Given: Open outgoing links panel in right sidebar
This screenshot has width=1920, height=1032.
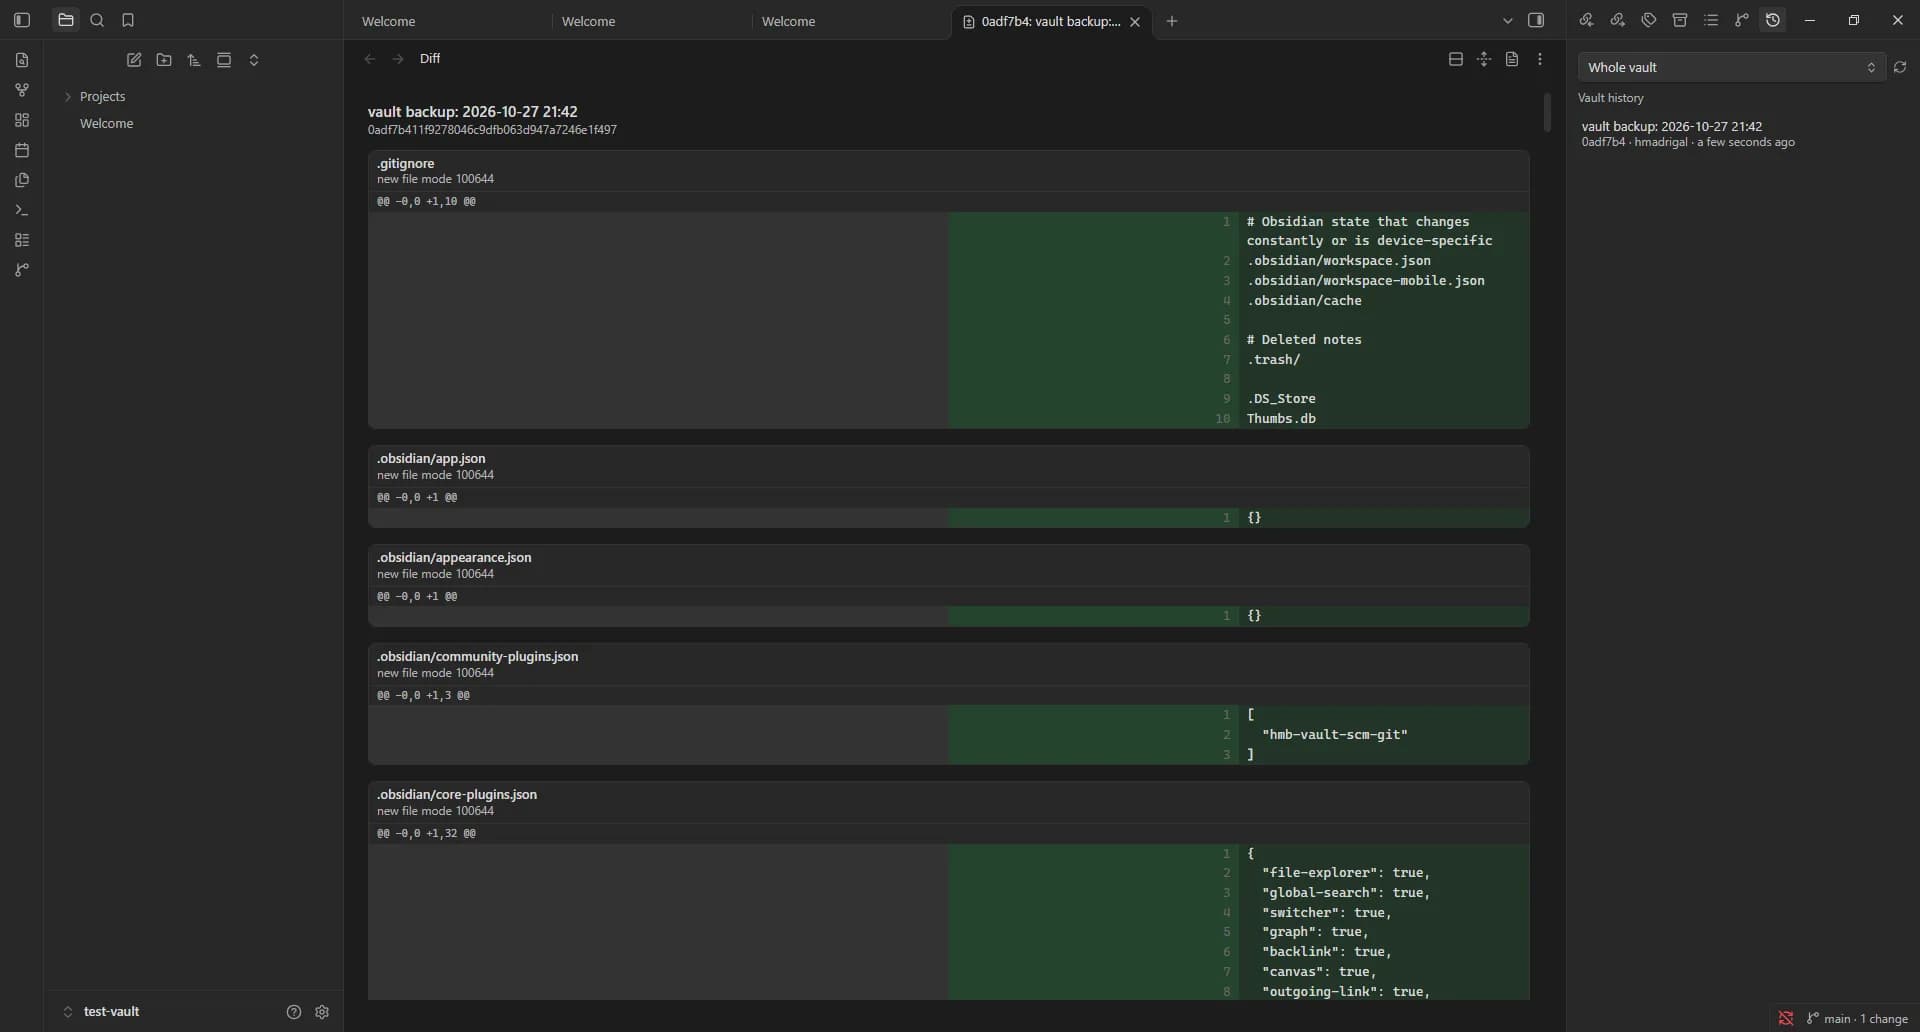Looking at the screenshot, I should pos(1617,20).
